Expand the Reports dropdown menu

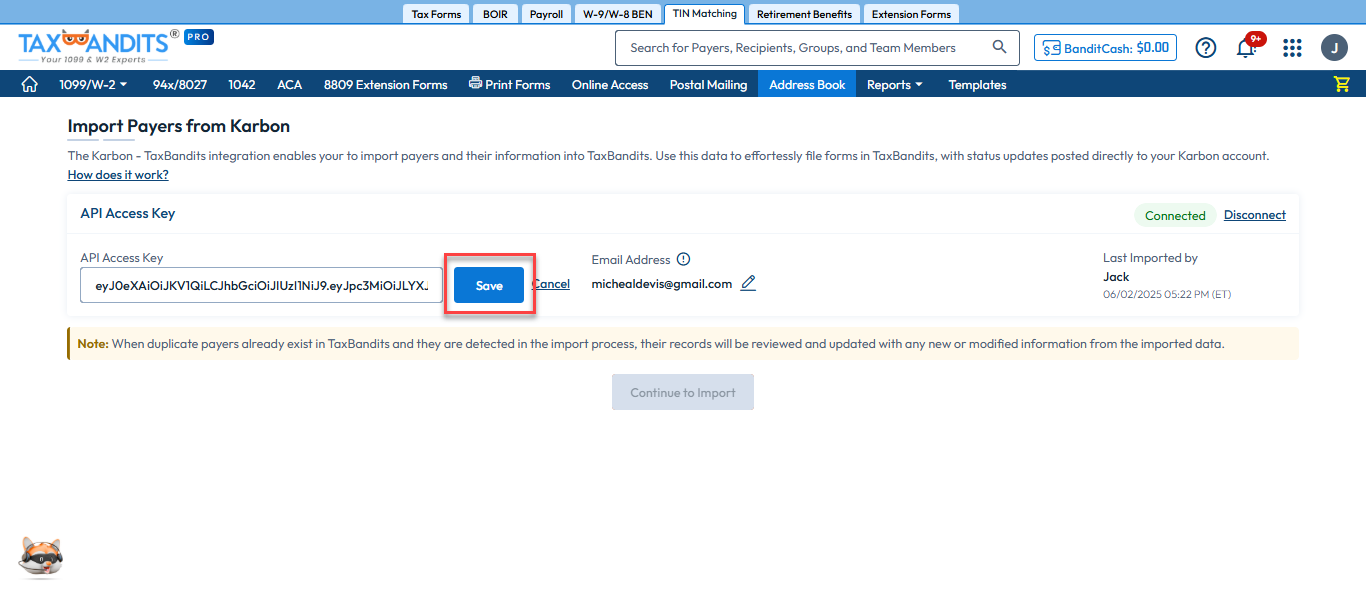tap(895, 84)
